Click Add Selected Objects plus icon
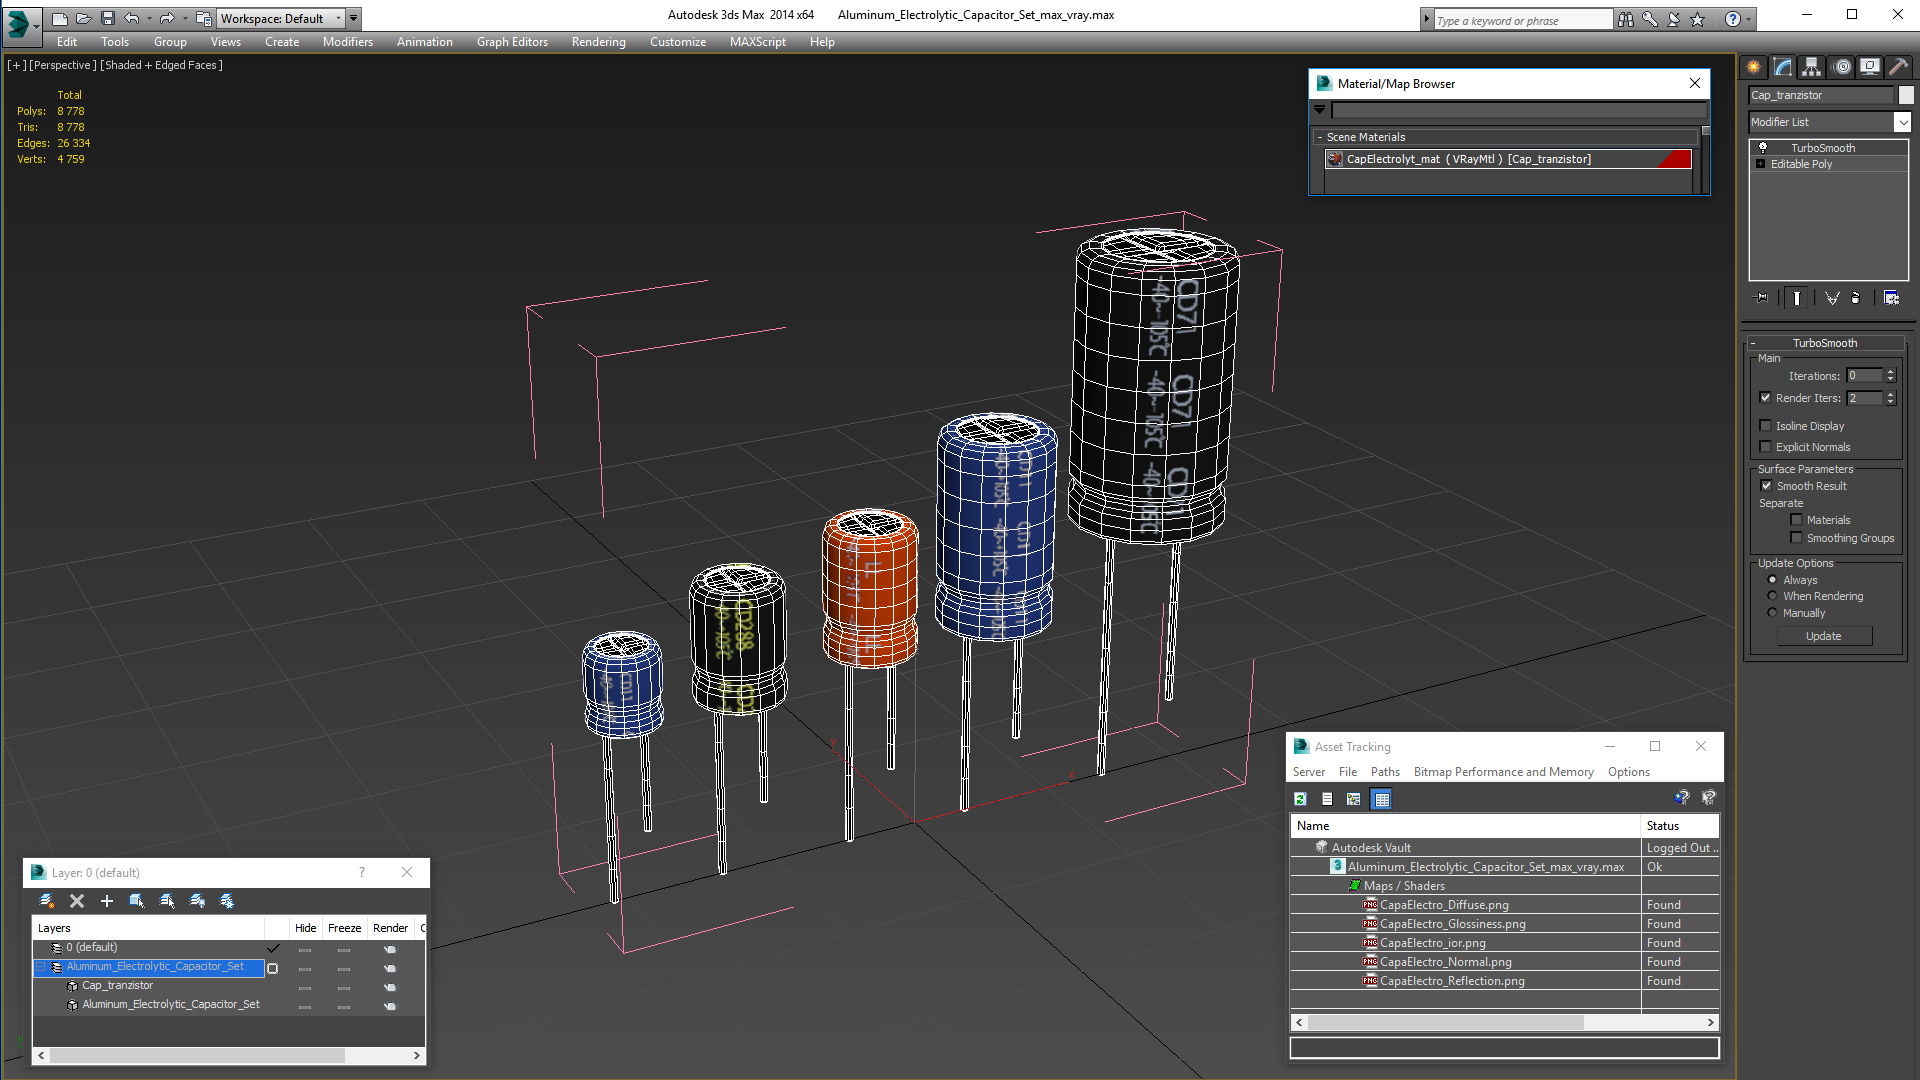 coord(107,901)
